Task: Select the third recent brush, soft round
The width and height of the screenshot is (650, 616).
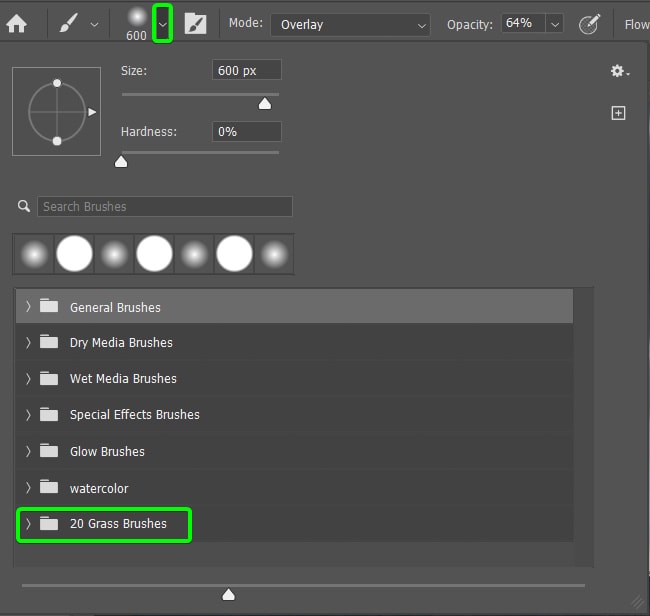Action: (x=114, y=254)
